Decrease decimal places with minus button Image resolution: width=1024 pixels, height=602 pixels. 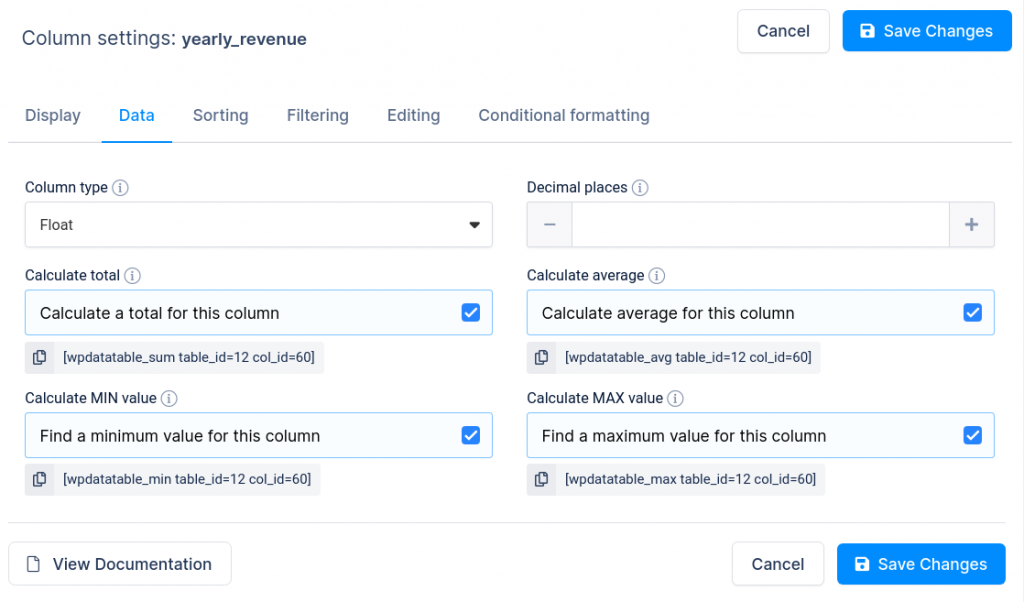point(550,225)
